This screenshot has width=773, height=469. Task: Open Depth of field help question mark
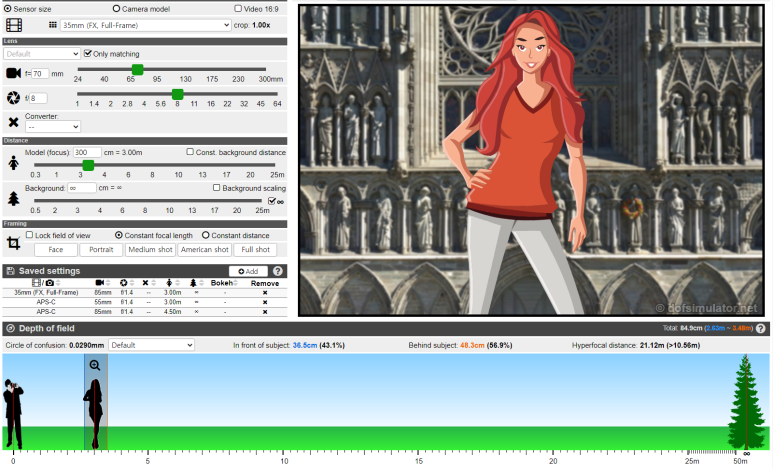(761, 328)
